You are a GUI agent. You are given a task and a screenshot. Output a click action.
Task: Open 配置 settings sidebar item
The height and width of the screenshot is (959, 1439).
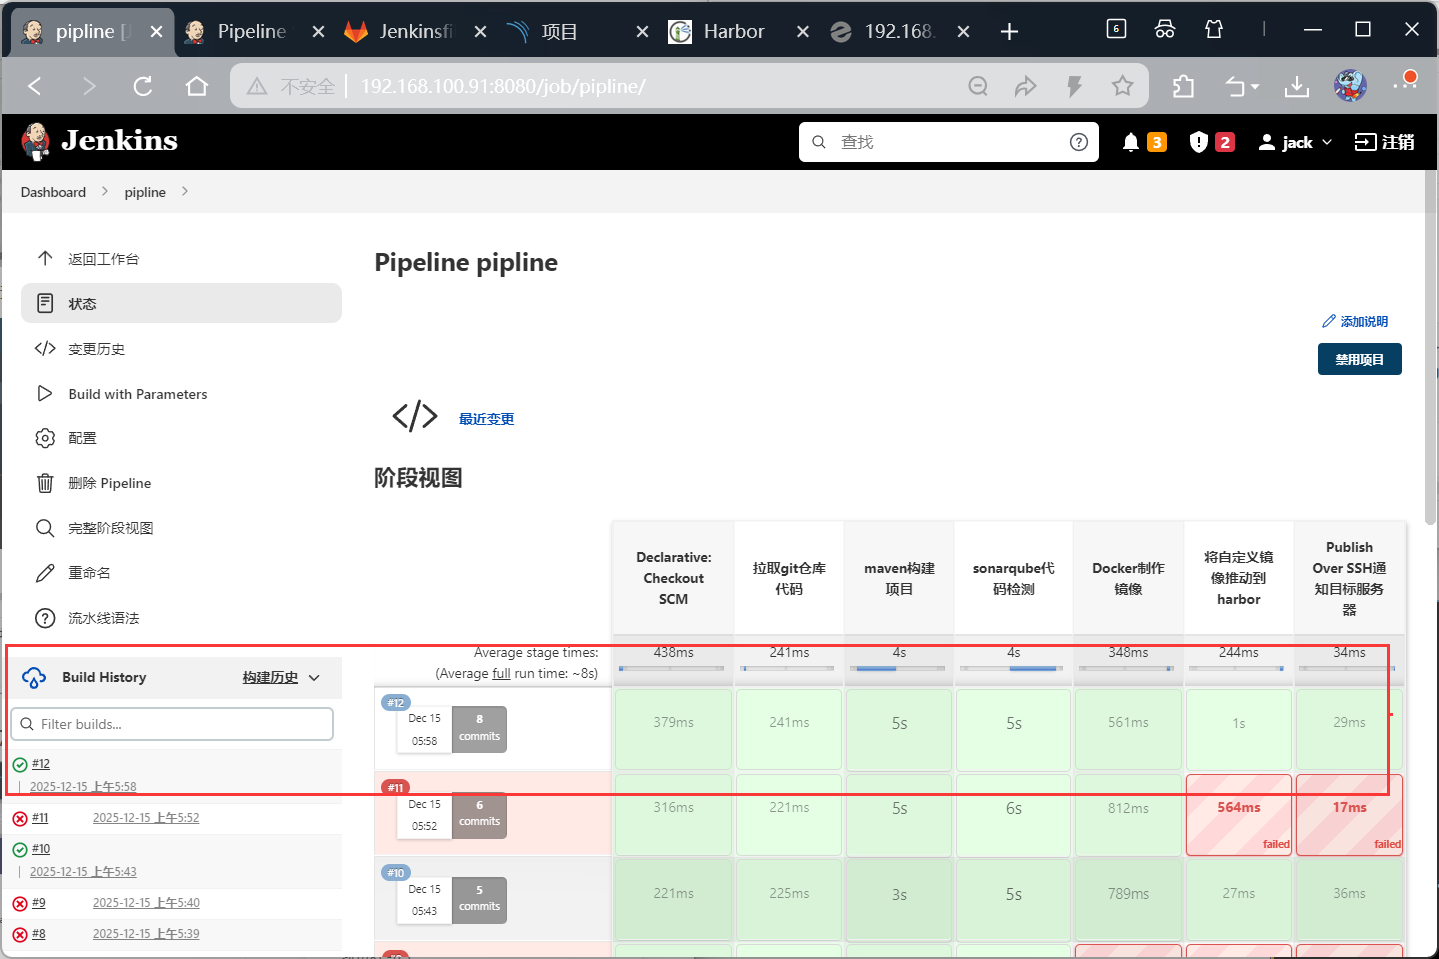point(181,438)
